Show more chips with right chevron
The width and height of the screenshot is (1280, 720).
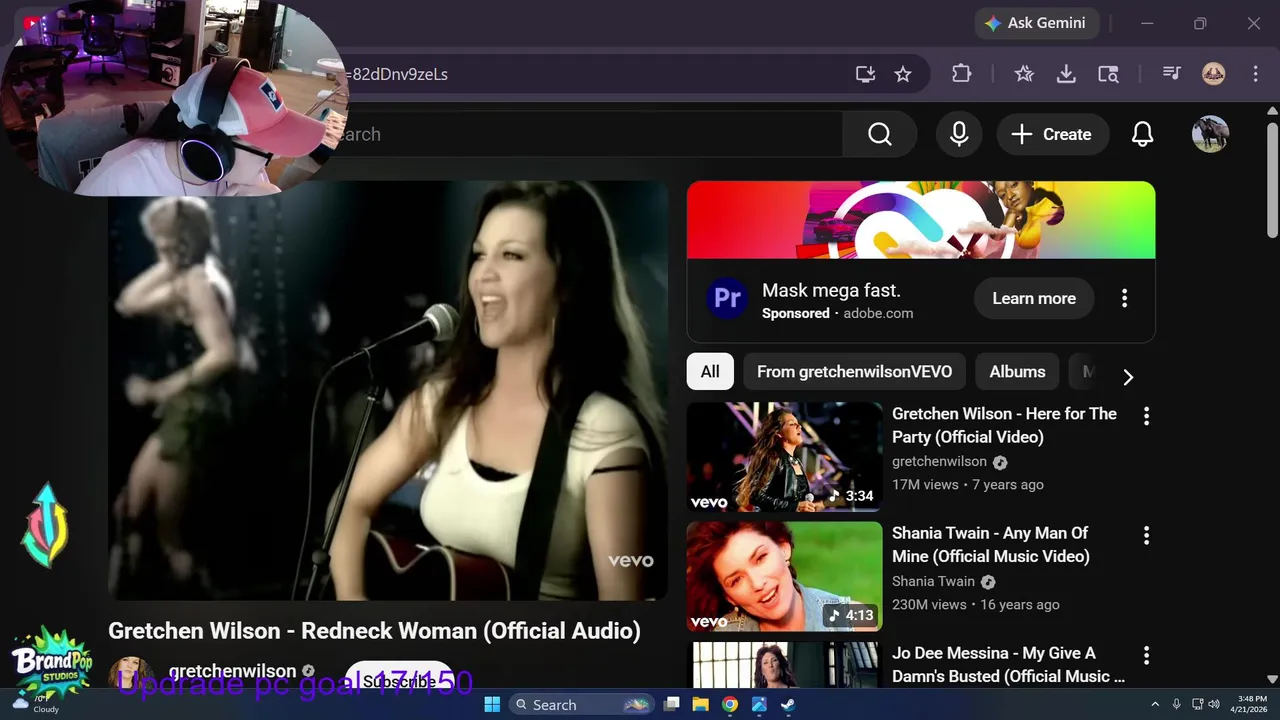1128,377
